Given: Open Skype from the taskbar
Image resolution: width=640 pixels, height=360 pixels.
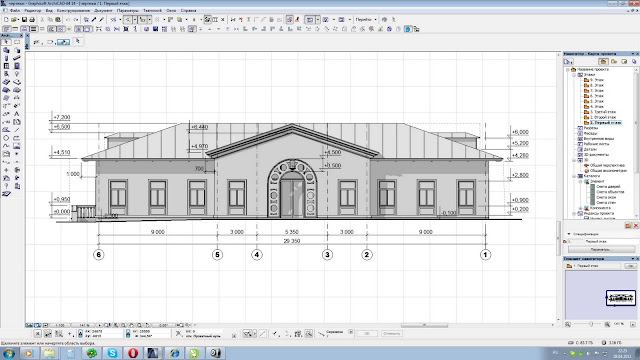Looking at the screenshot, I should [x=112, y=353].
